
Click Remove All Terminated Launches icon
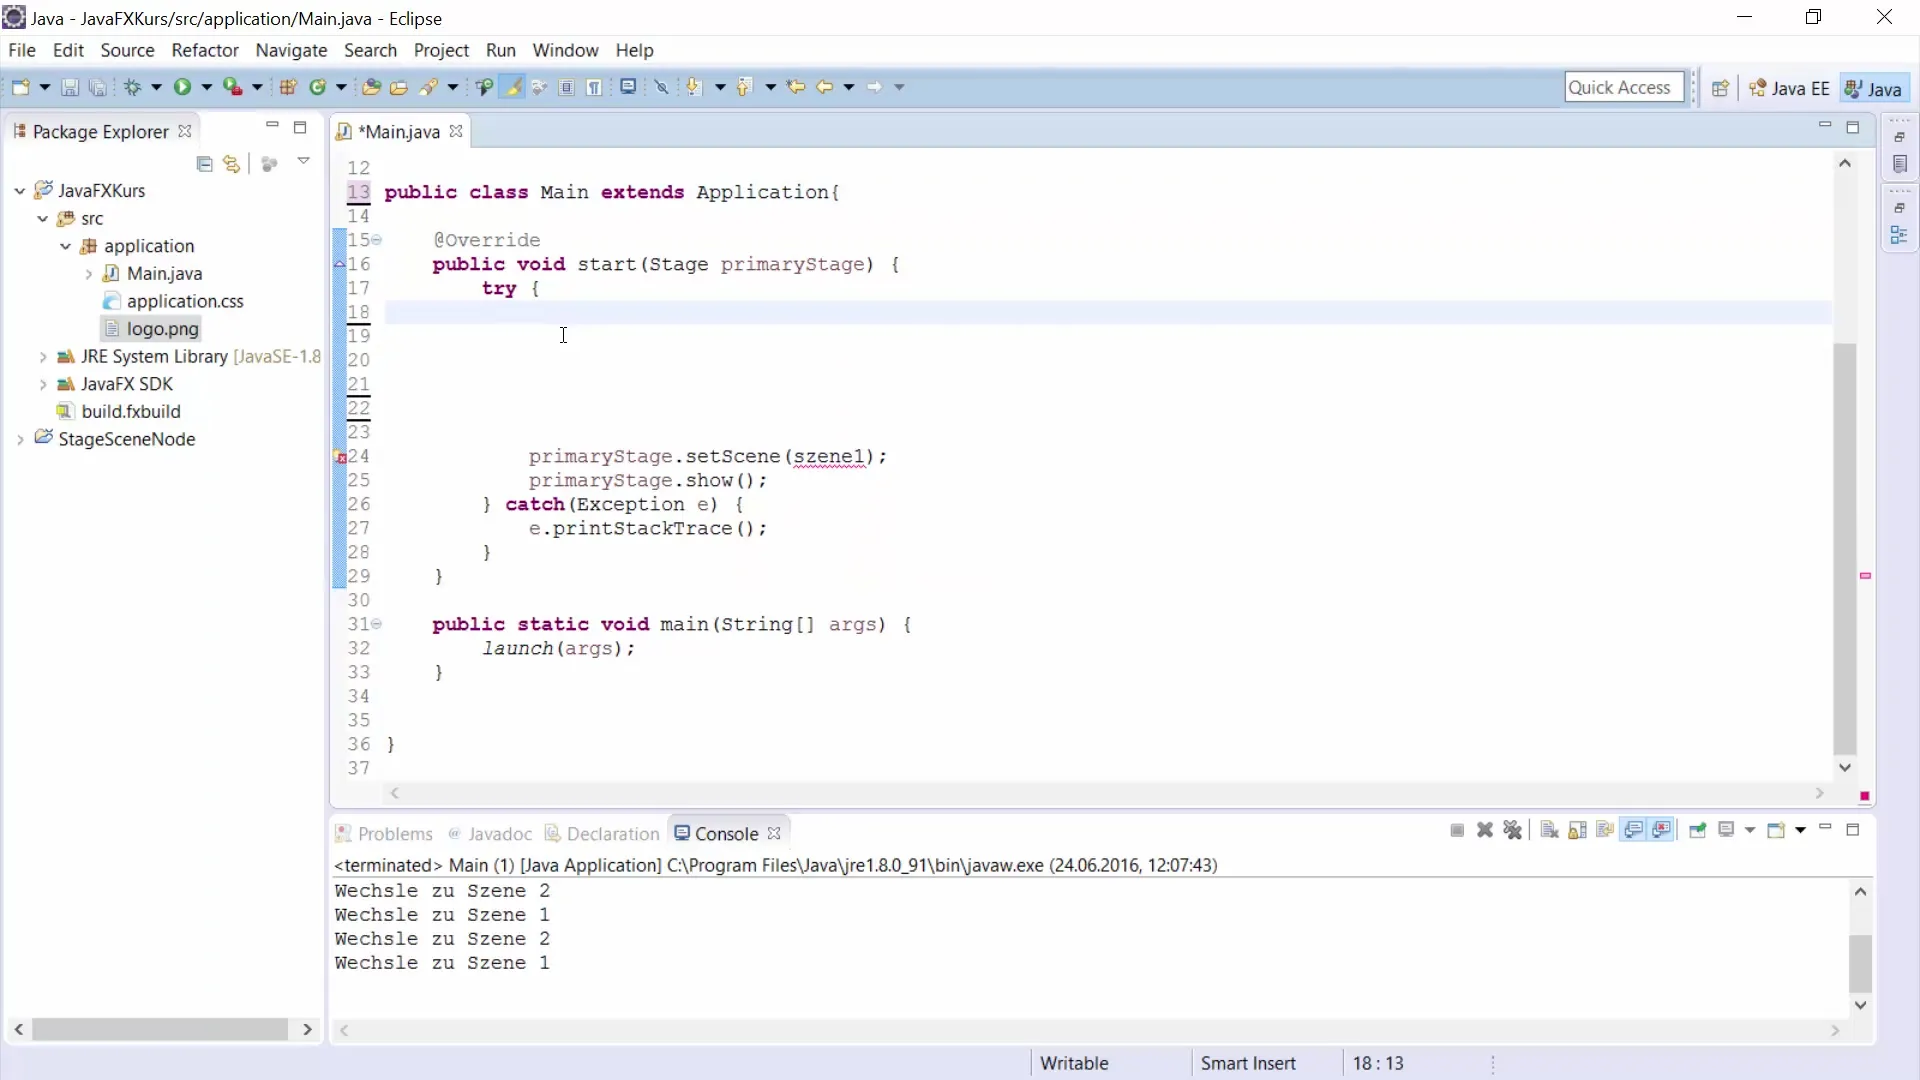click(x=1512, y=830)
